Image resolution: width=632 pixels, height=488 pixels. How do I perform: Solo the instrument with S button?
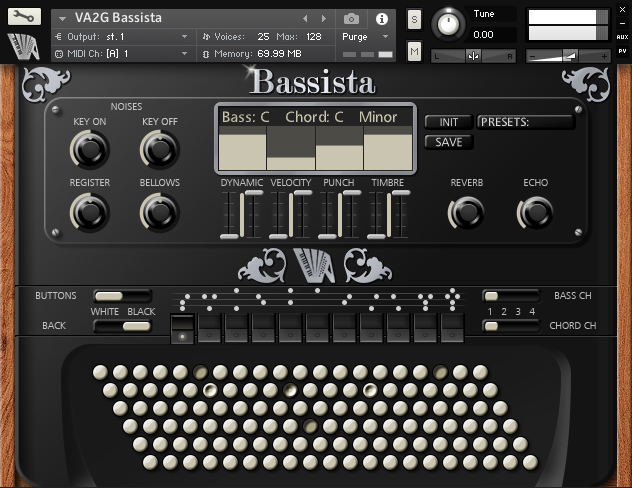[x=414, y=21]
